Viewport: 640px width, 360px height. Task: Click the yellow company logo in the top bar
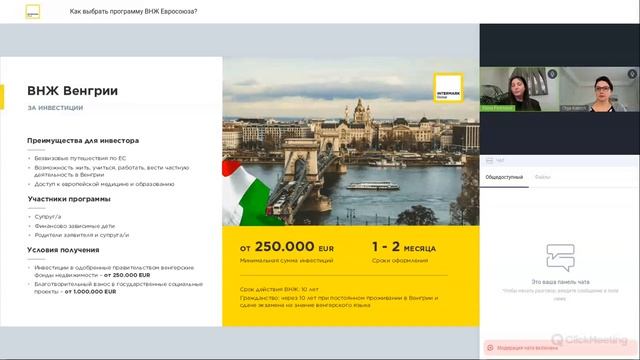click(33, 12)
